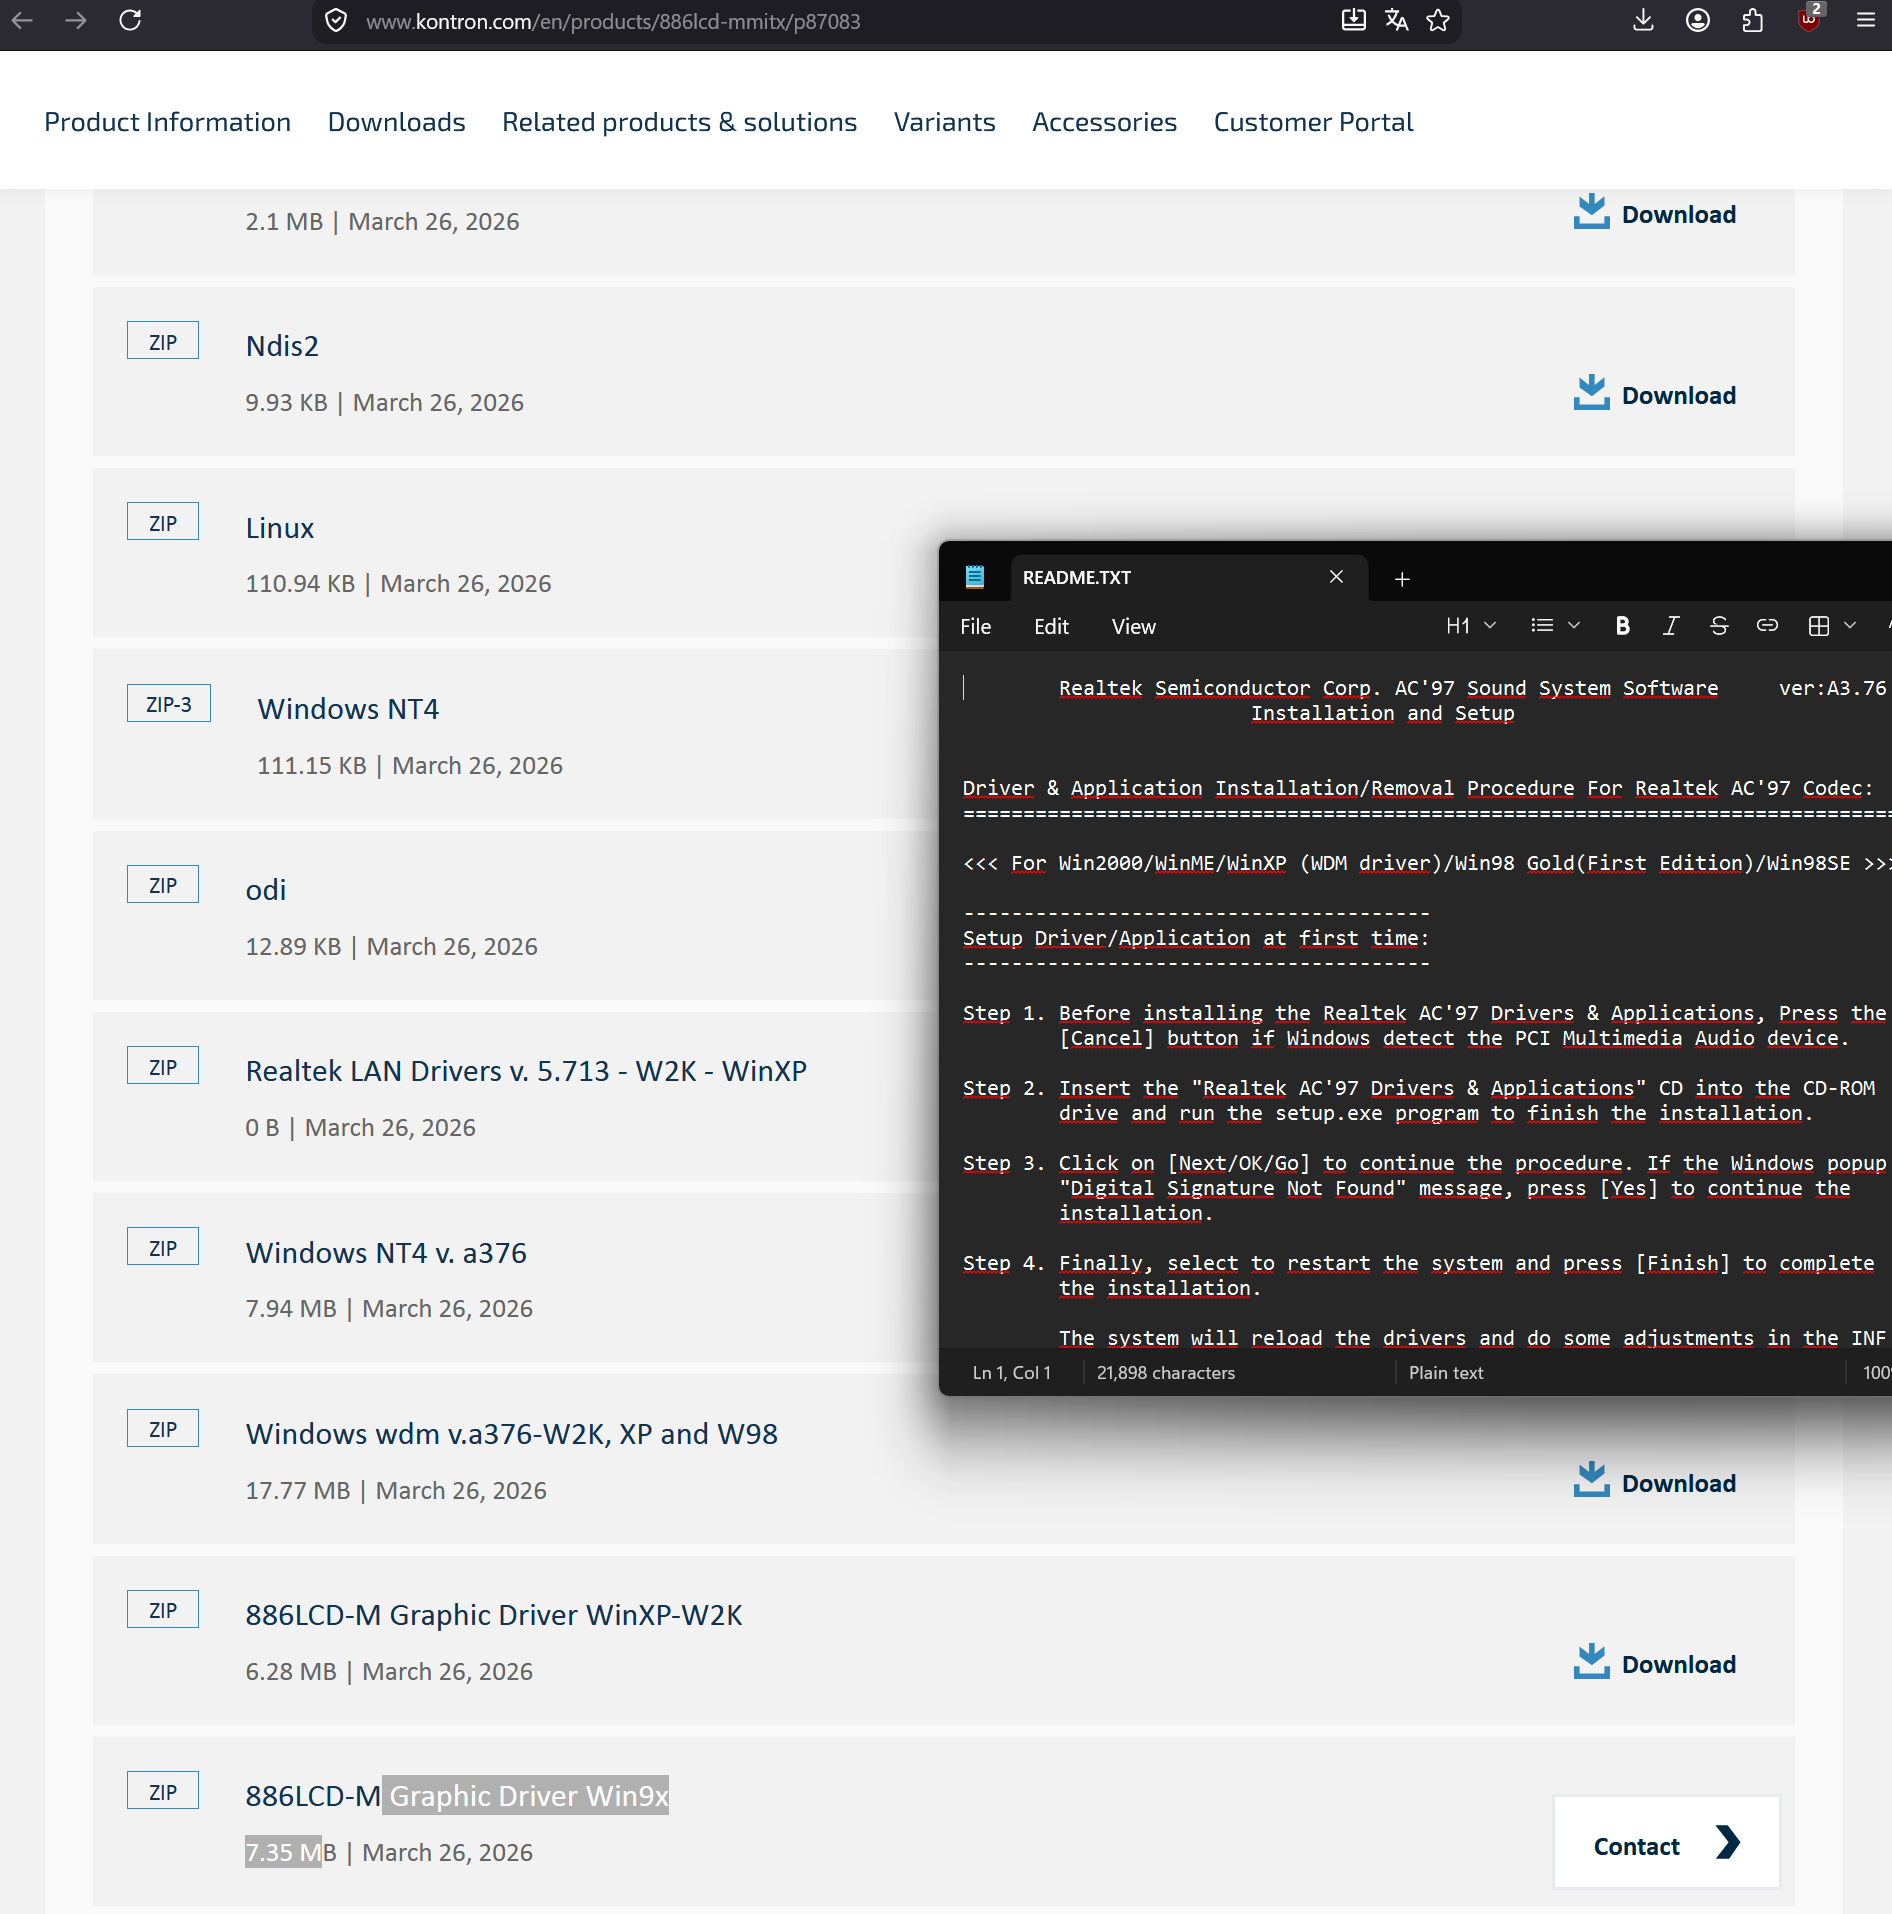Viewport: 1892px width, 1914px height.
Task: Click the odi download title
Action: (x=266, y=890)
